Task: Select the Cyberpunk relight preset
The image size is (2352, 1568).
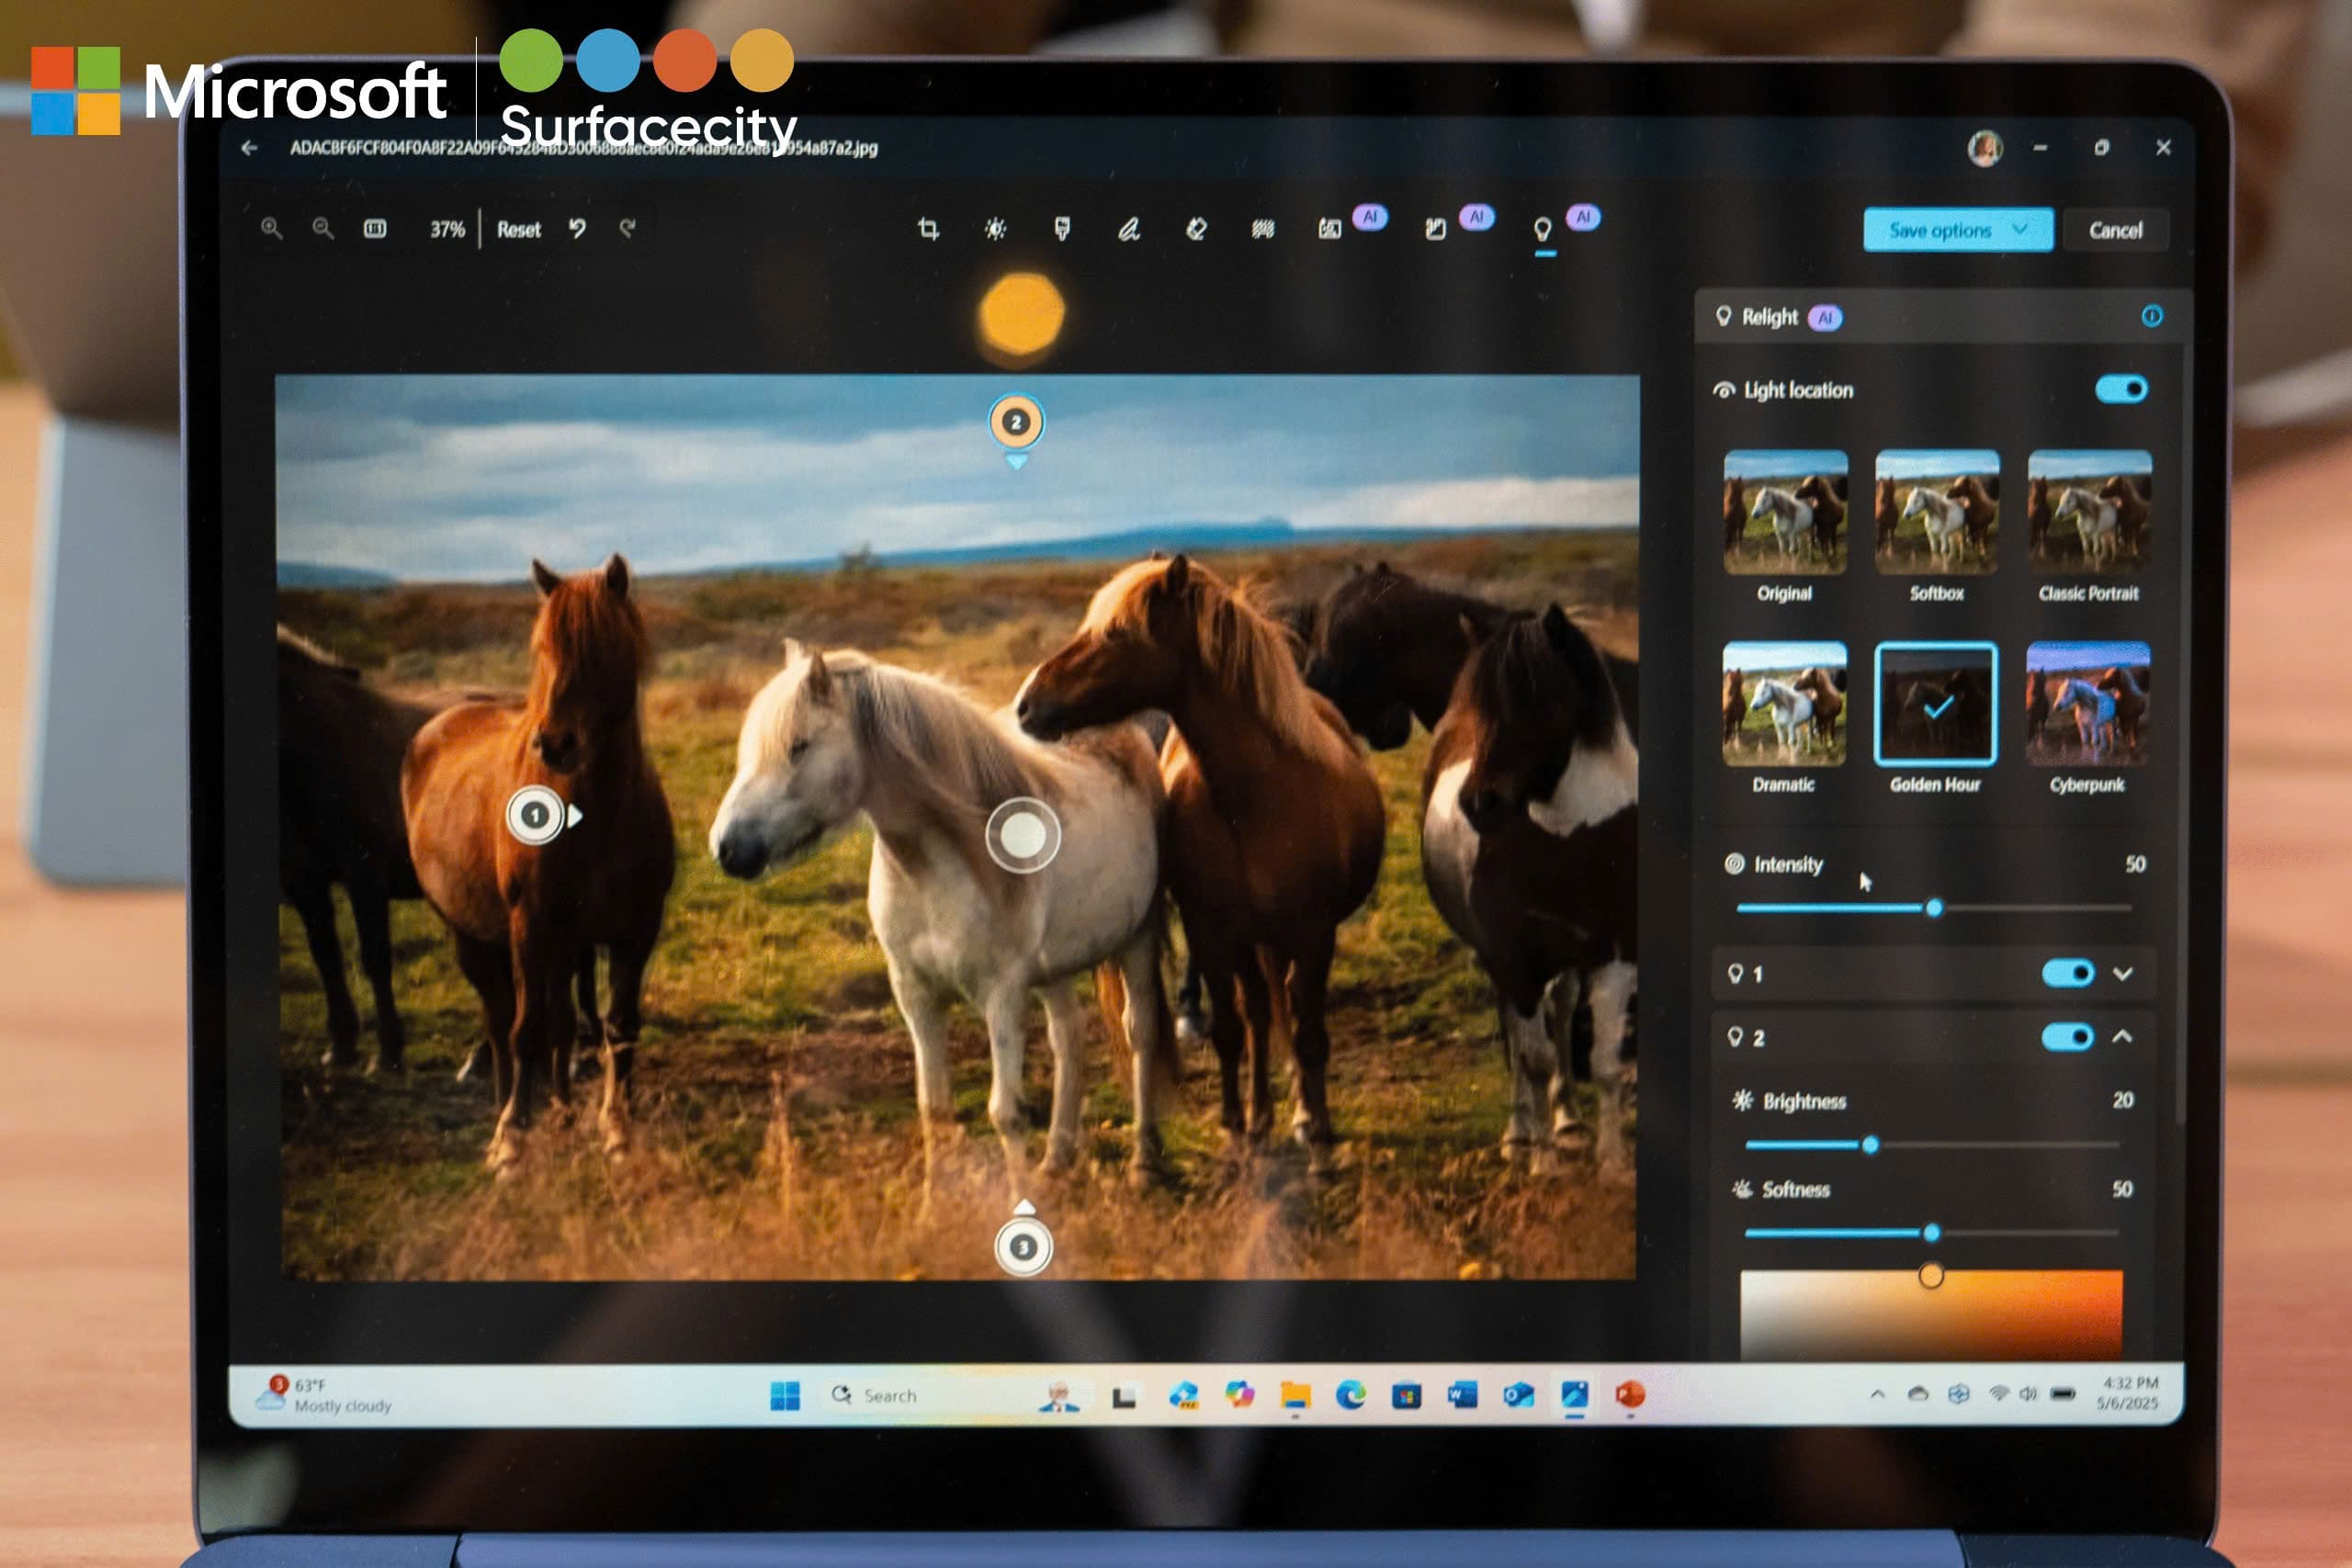Action: pos(2088,704)
